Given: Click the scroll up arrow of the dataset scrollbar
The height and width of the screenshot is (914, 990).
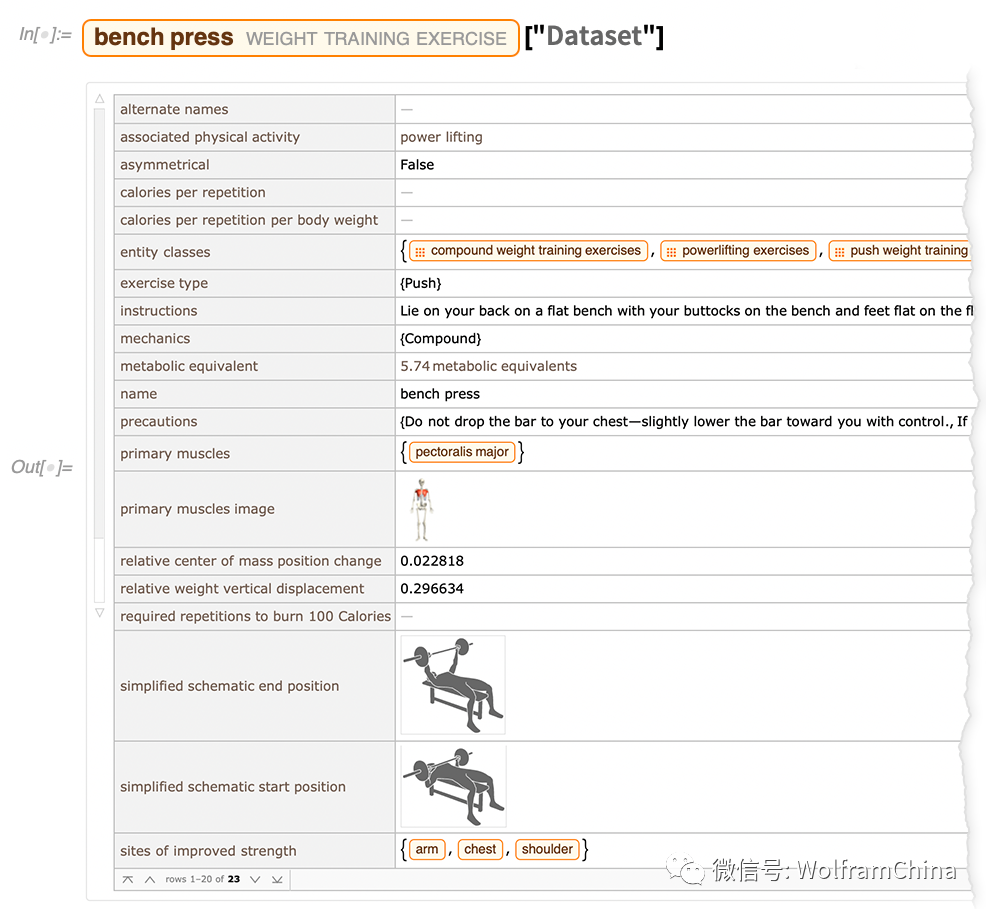Looking at the screenshot, I should [100, 99].
